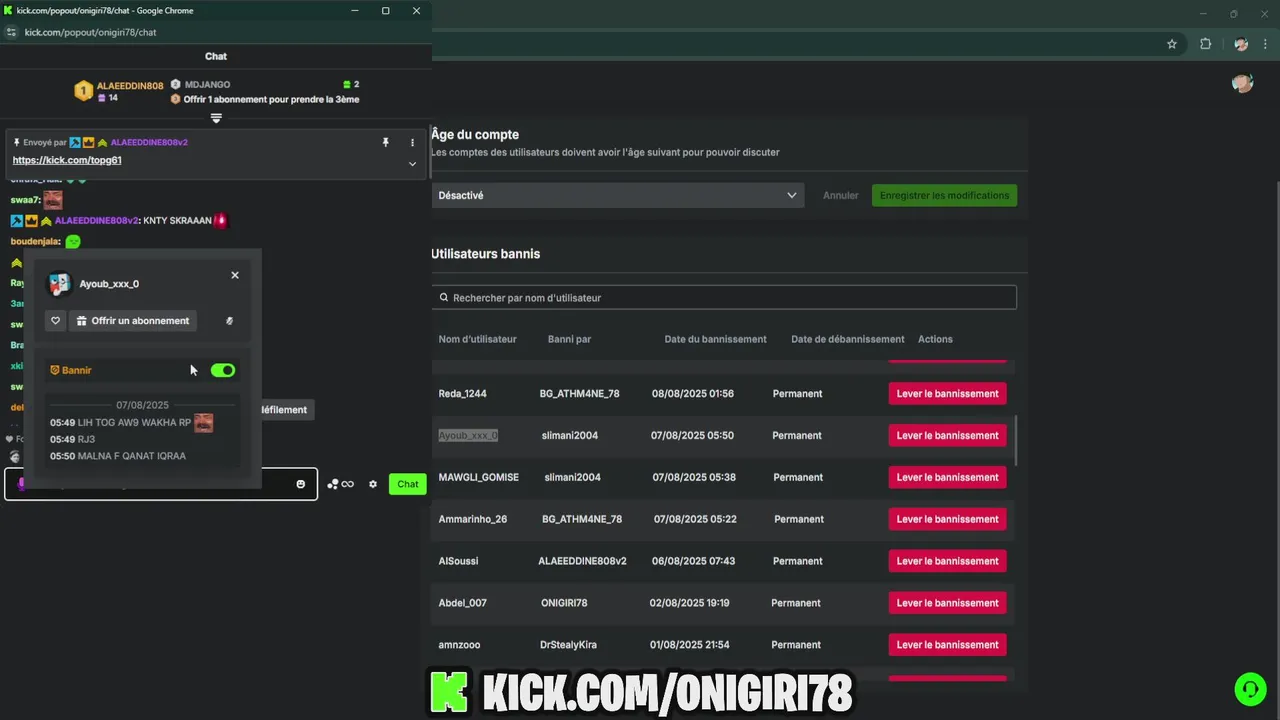Toggle the Bannir switch off

[223, 370]
